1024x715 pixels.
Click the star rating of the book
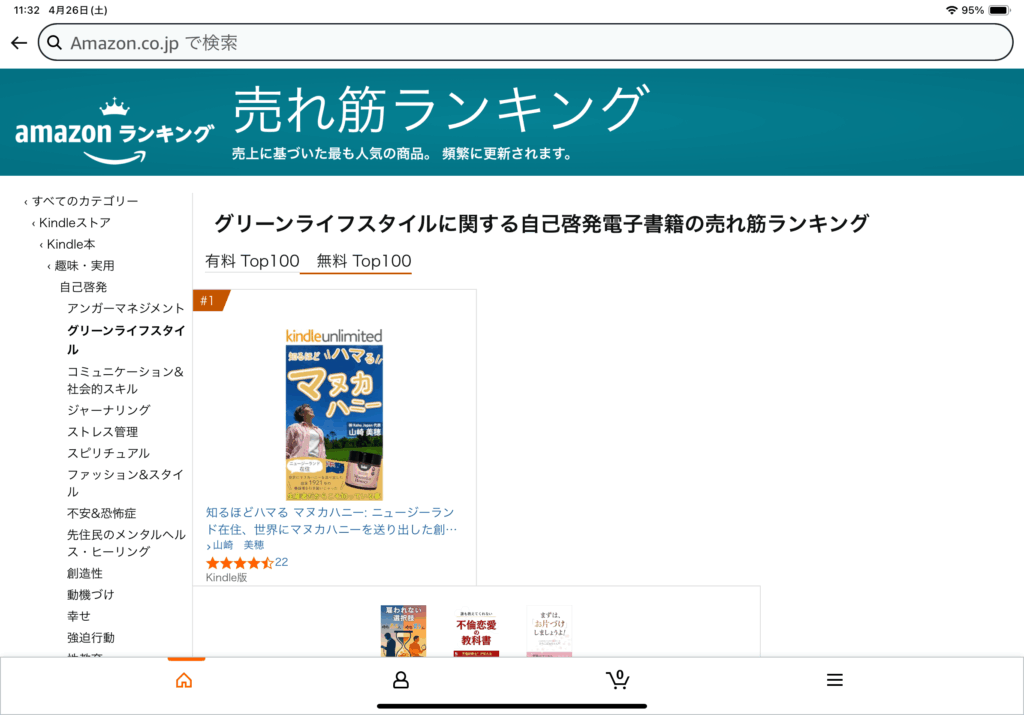tap(240, 562)
